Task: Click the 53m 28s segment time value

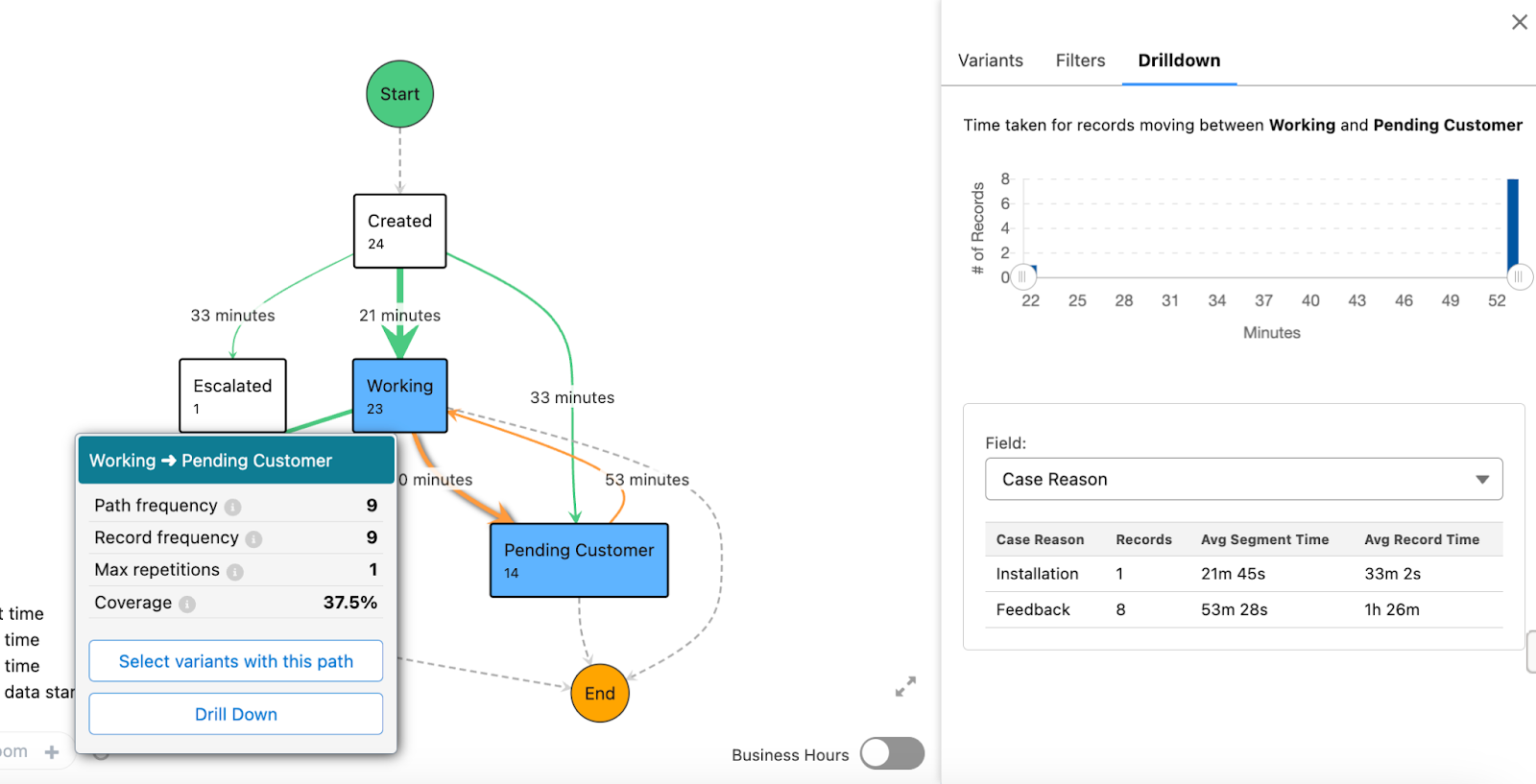Action: [1235, 609]
